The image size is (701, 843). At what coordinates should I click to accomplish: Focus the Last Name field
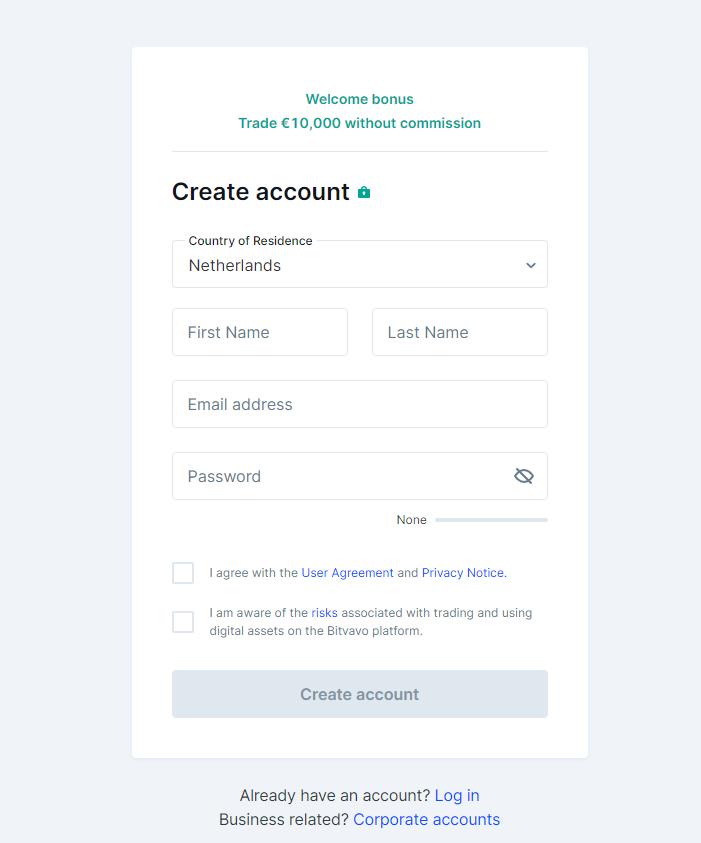coord(460,332)
